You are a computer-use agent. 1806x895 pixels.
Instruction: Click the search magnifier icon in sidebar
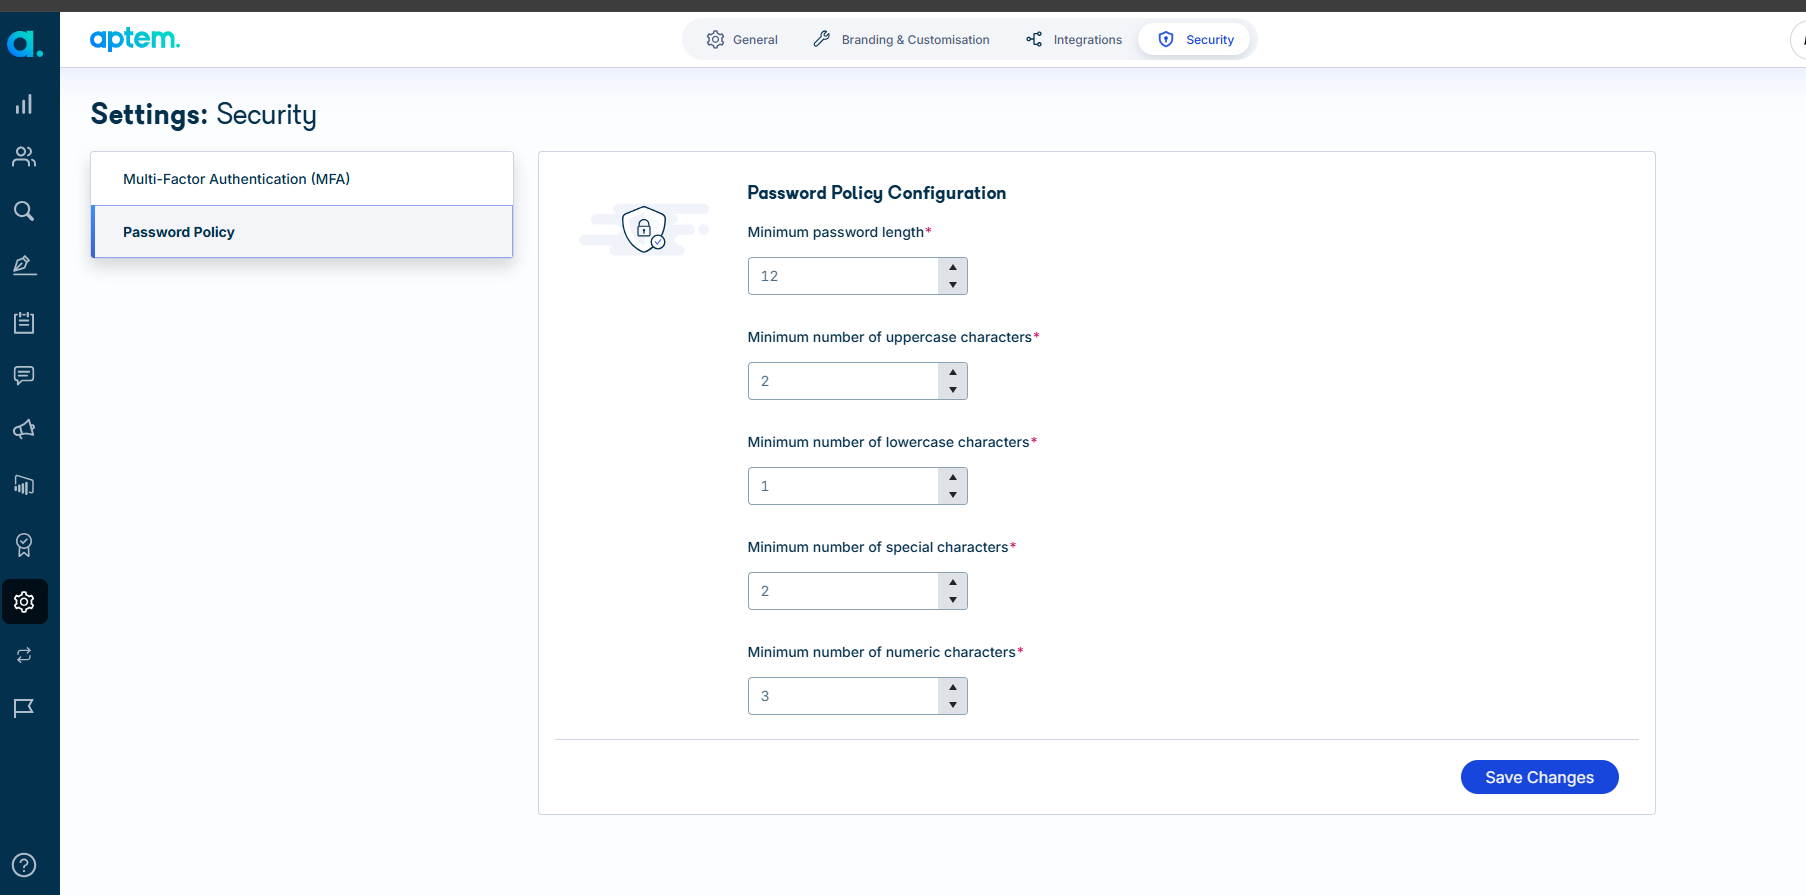coord(24,211)
